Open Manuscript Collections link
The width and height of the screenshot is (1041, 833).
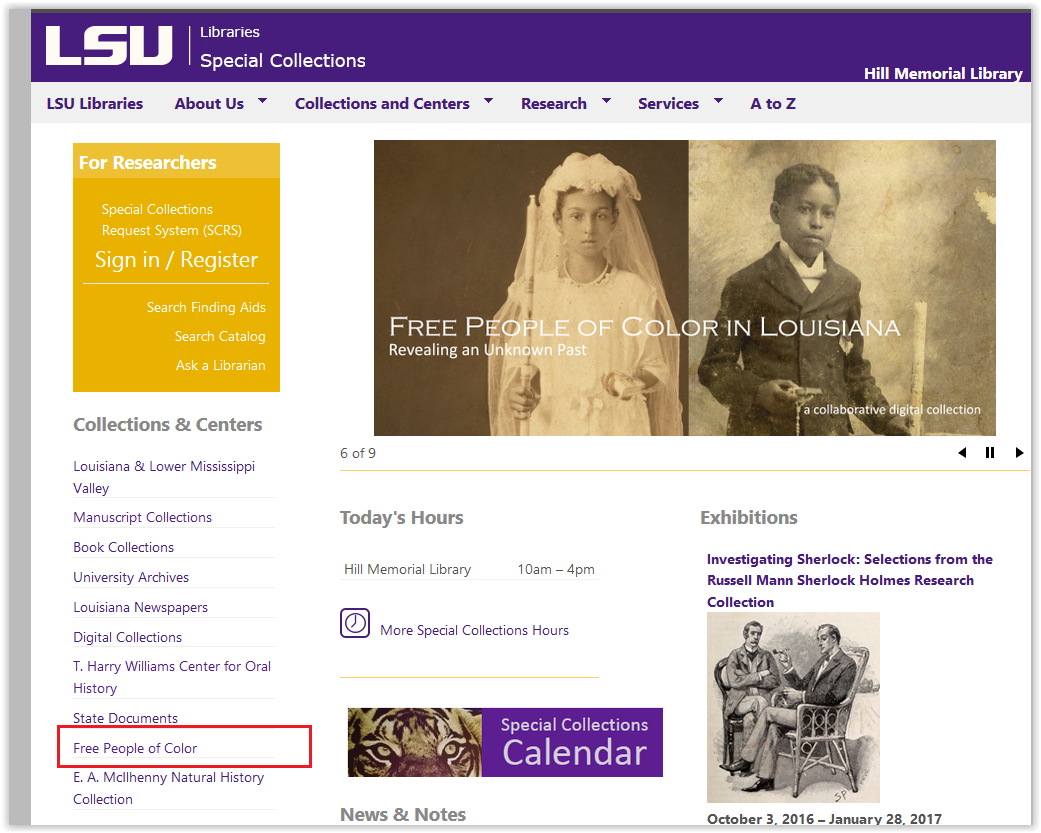coord(143,517)
